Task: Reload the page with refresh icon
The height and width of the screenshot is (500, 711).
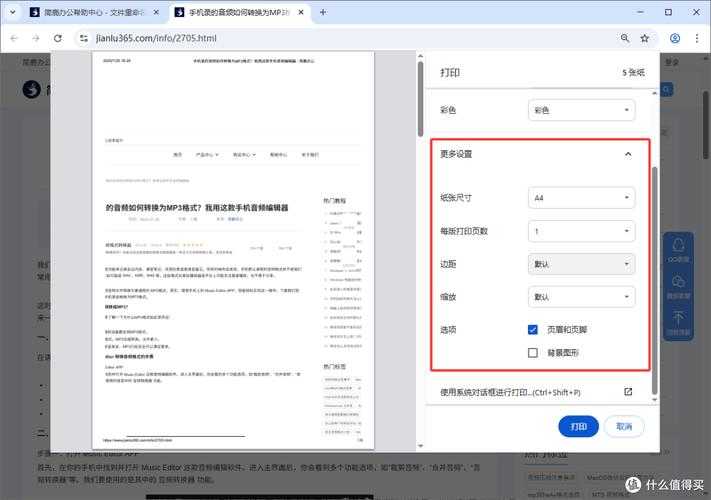Action: click(x=58, y=39)
